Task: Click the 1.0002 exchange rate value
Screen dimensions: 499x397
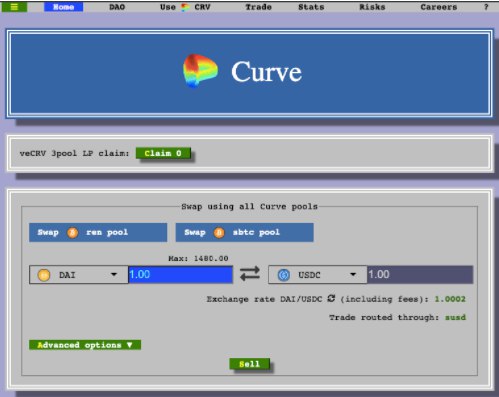Action: 450,299
